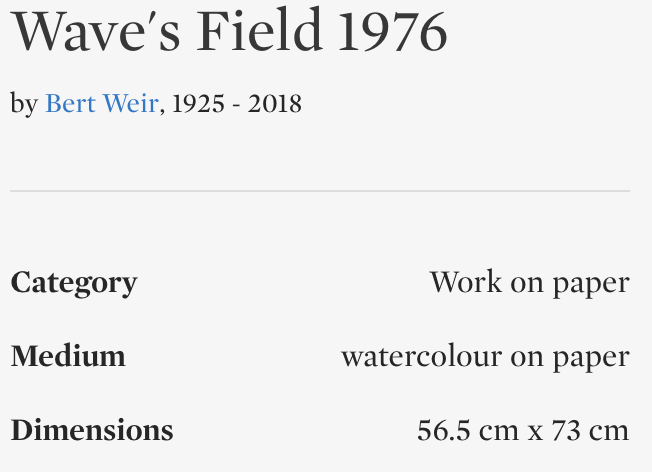Viewport: 652px width, 472px height.
Task: Click the Category label
Action: pyautogui.click(x=73, y=283)
